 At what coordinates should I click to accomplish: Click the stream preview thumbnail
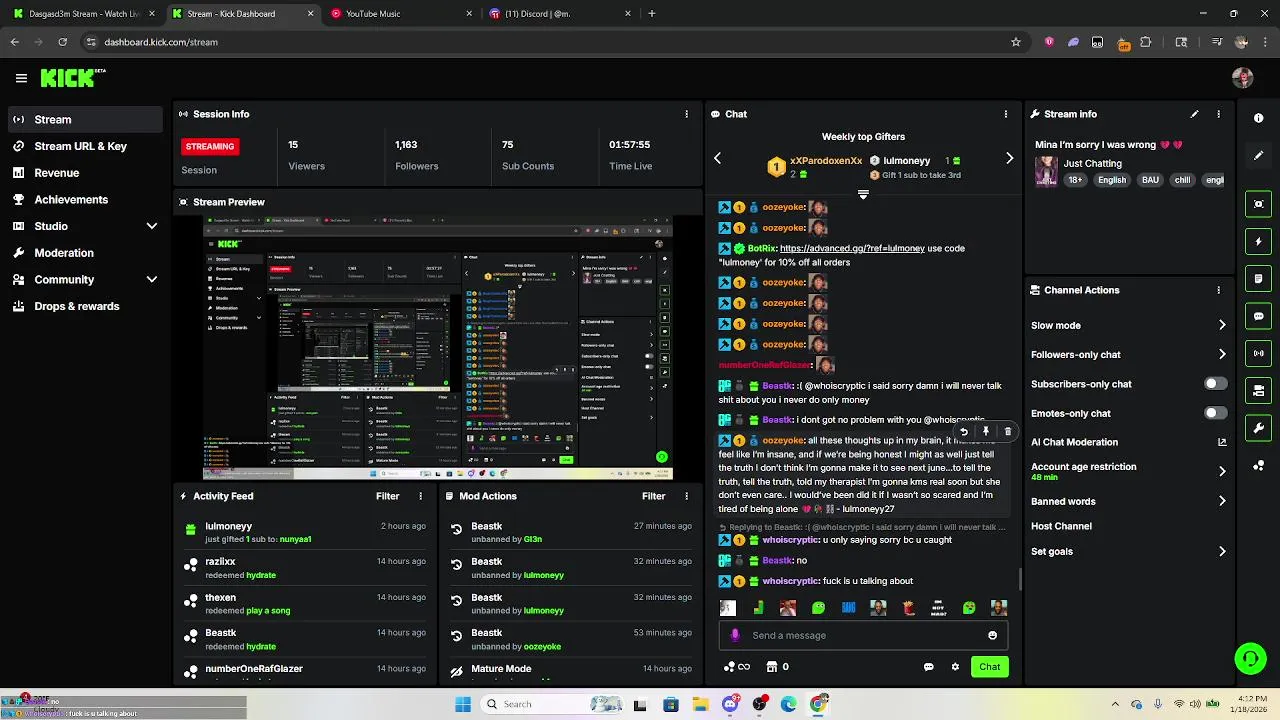tap(437, 347)
